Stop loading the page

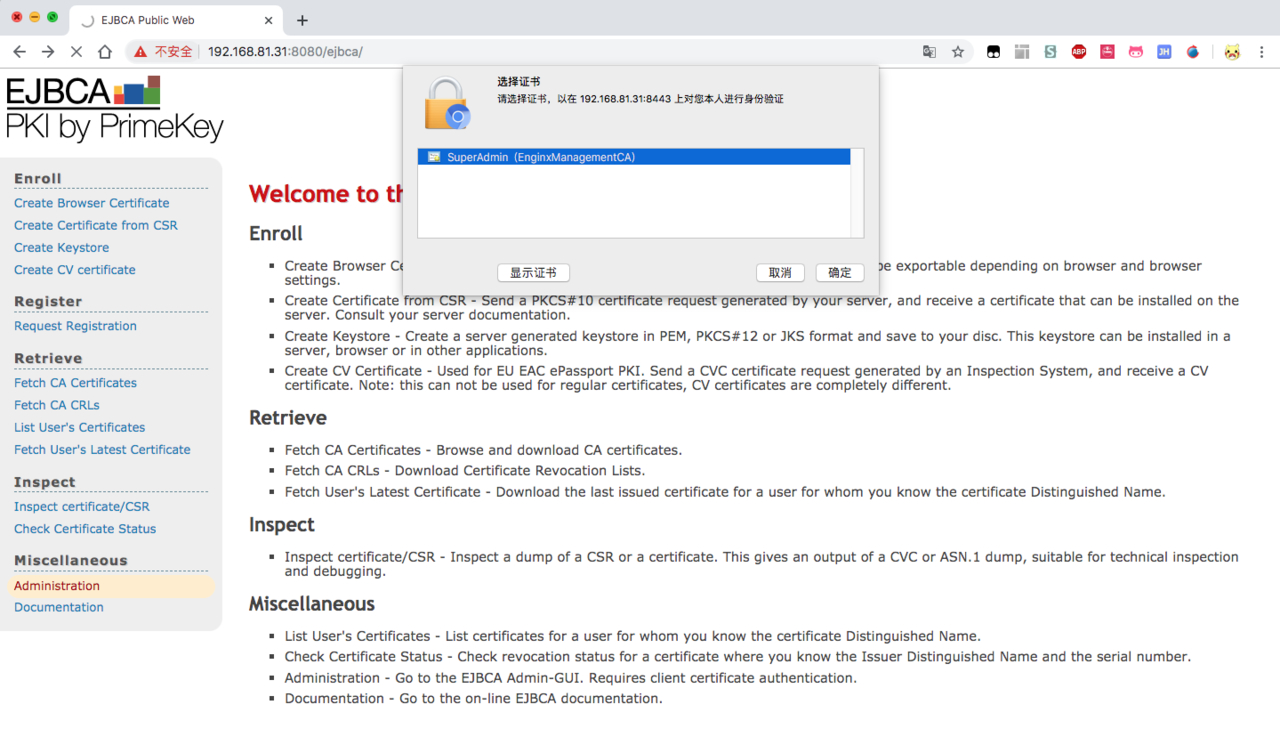point(76,52)
